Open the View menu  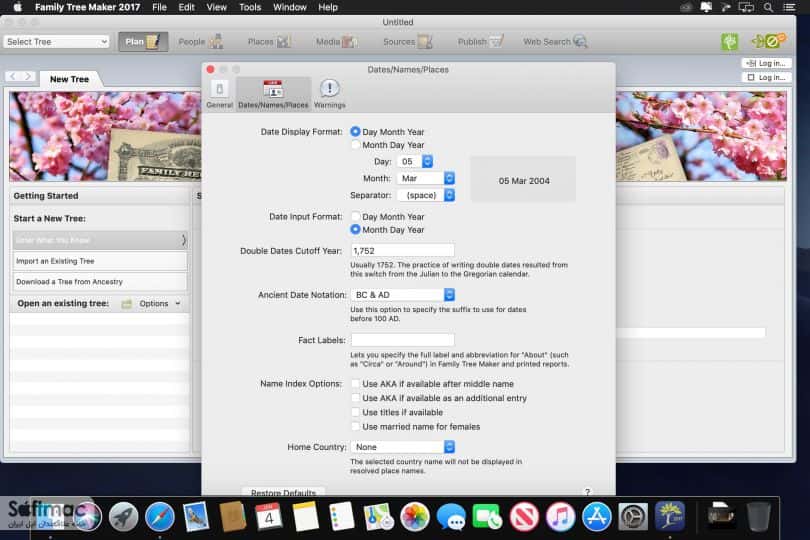click(x=216, y=7)
